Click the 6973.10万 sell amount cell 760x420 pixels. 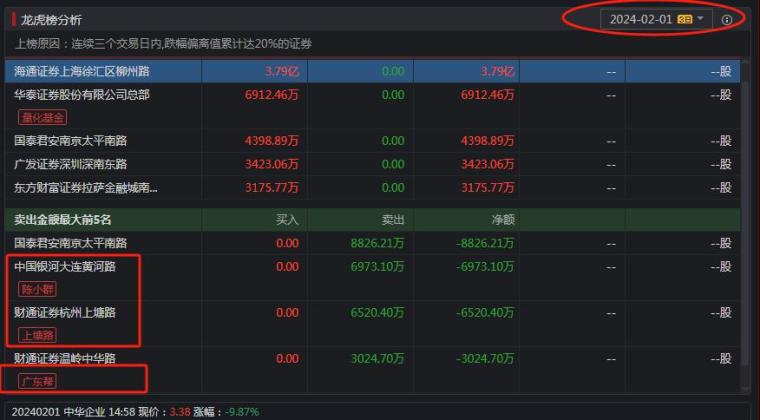377,266
